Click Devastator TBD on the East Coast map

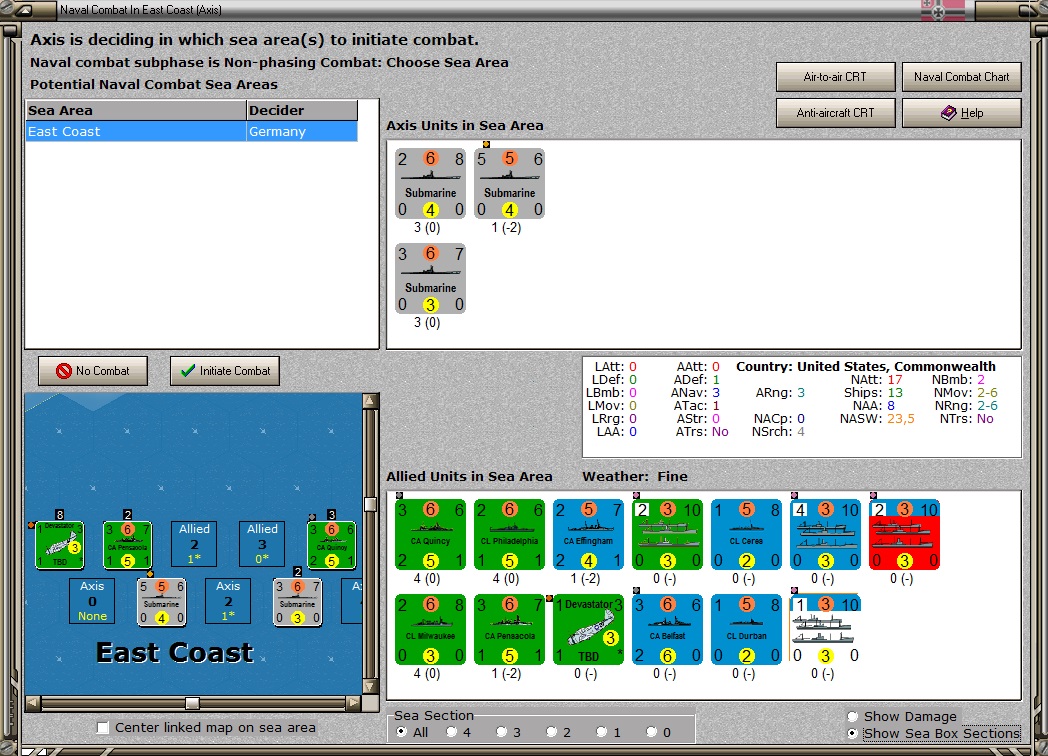tap(59, 545)
